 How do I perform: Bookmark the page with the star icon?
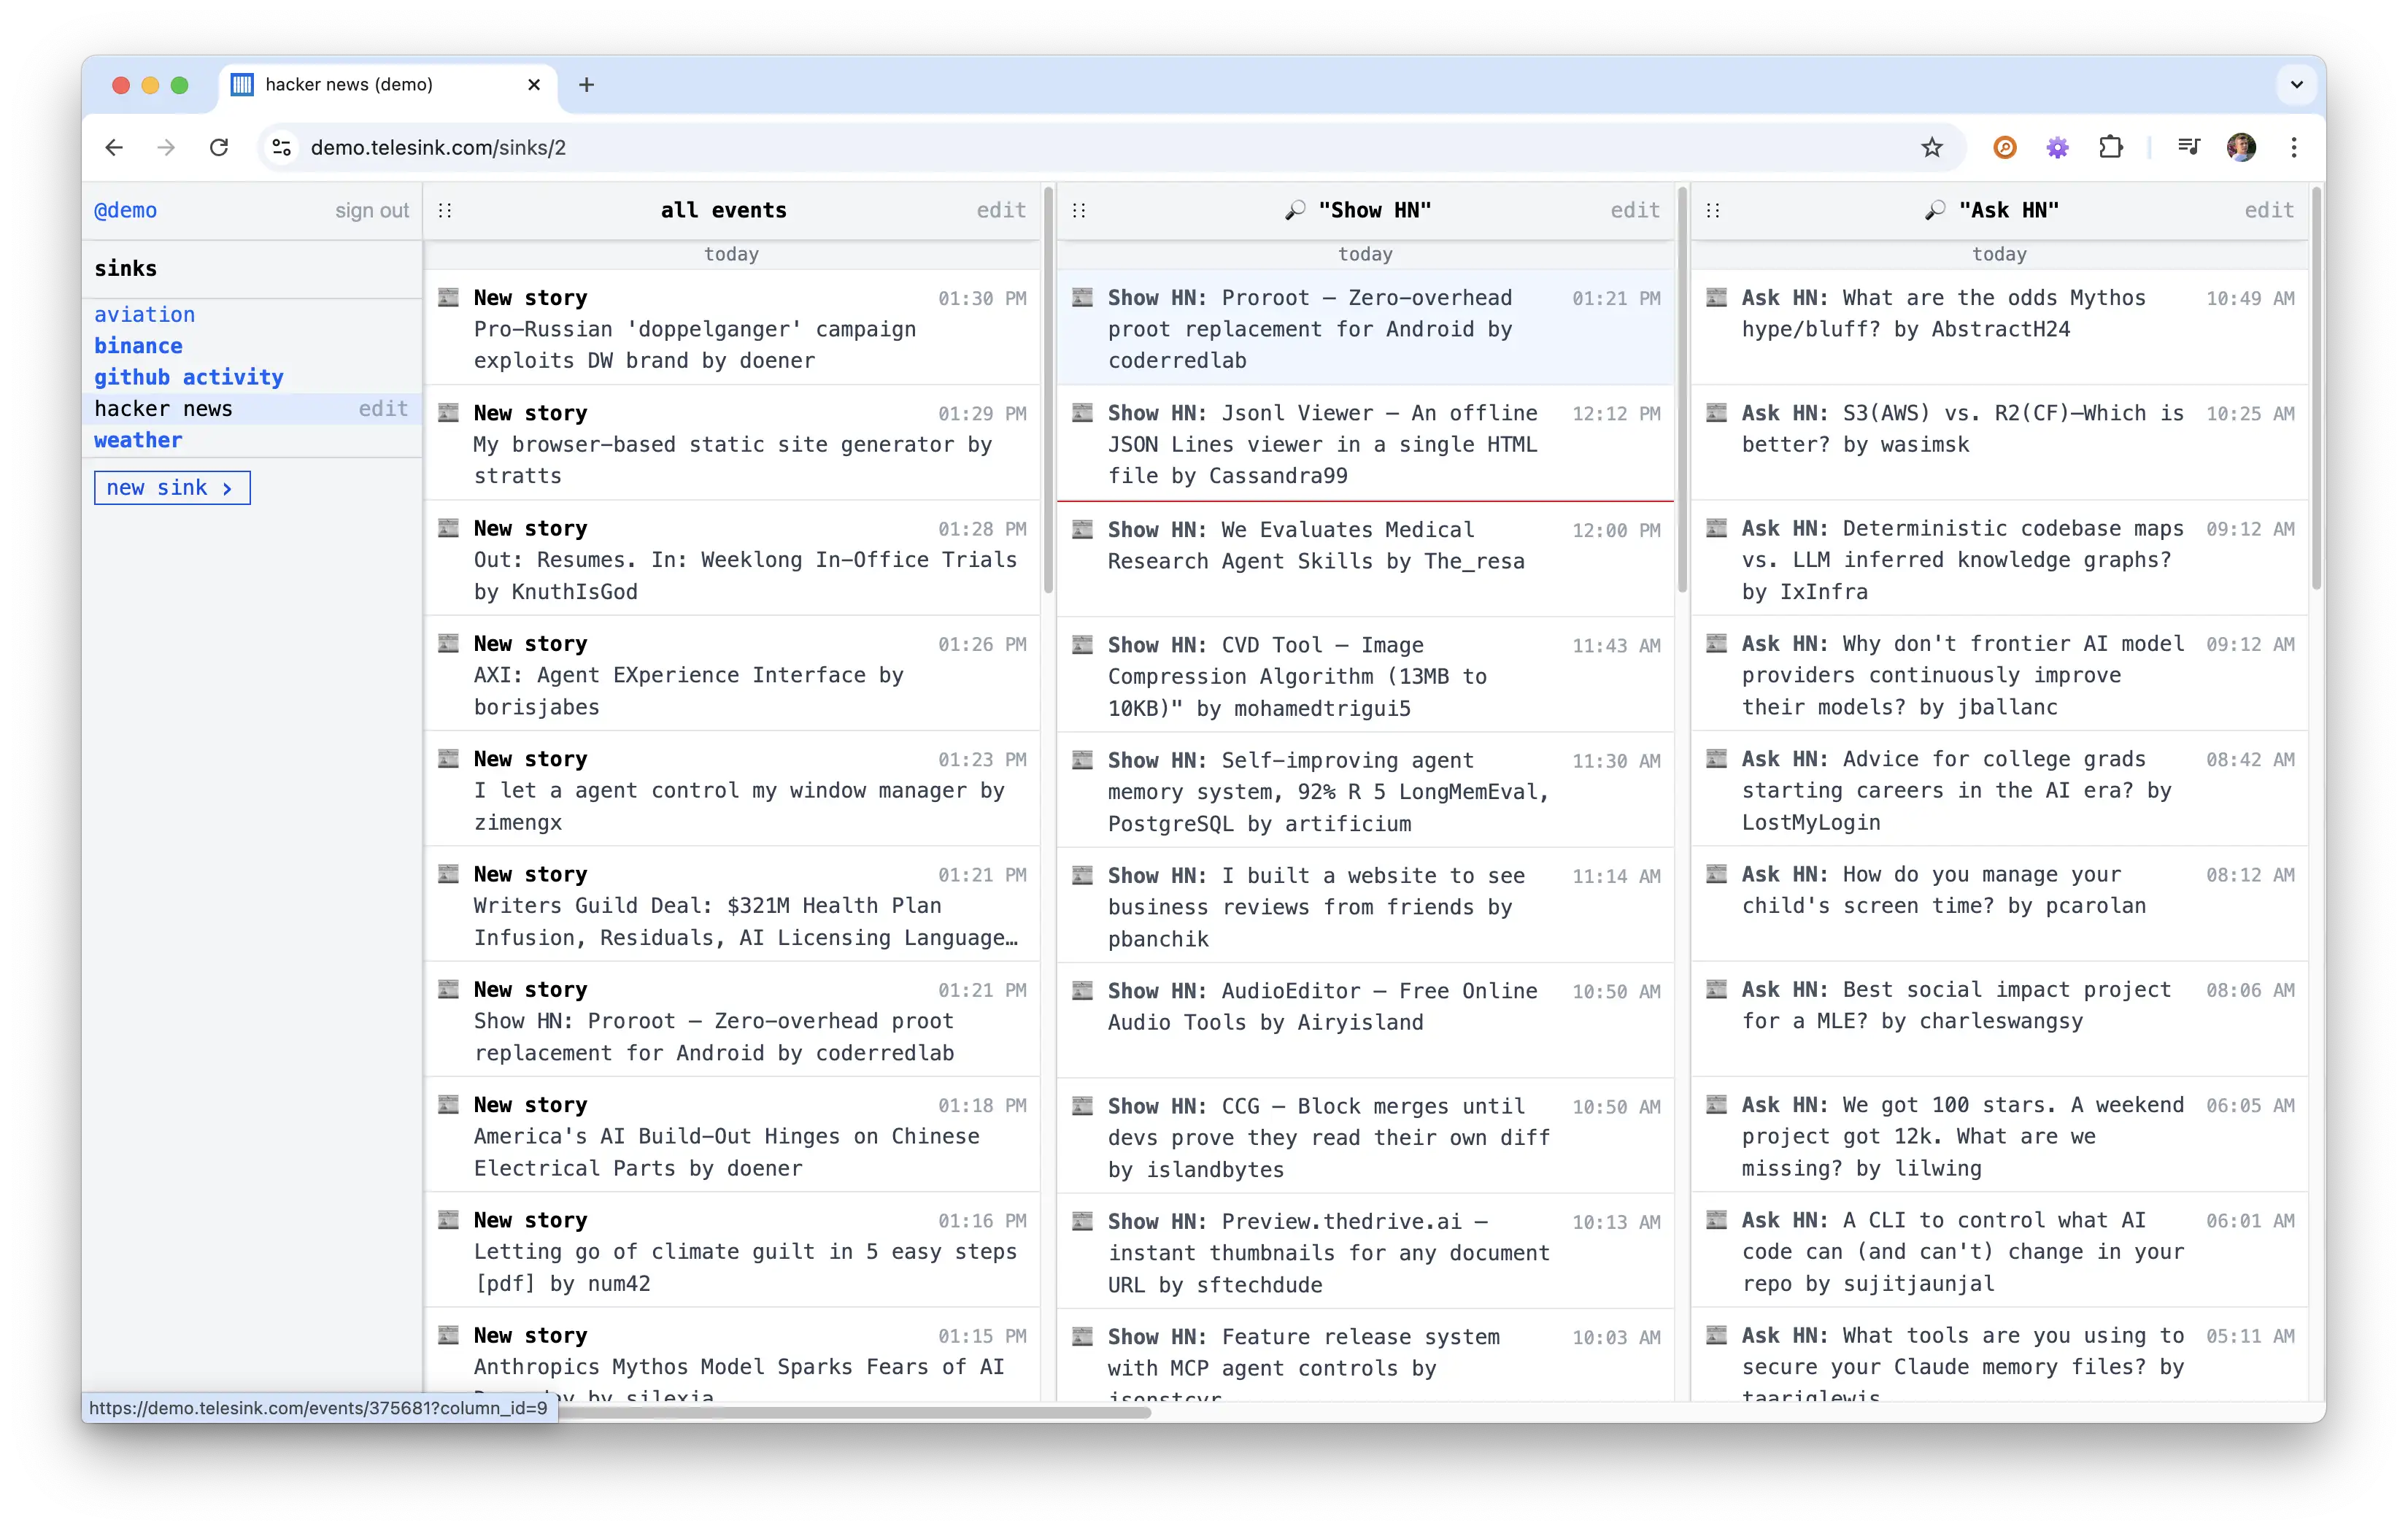coord(1932,147)
